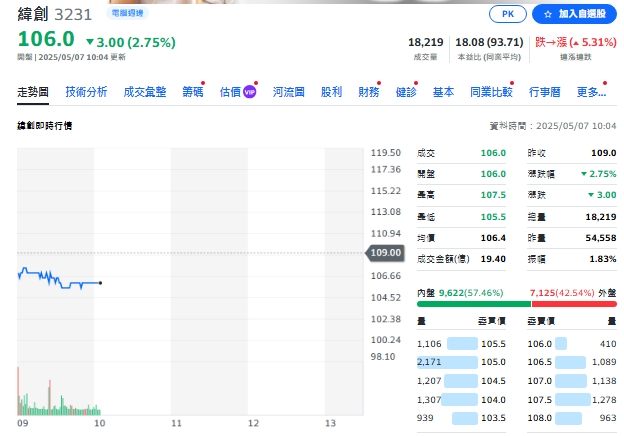This screenshot has height=436, width=624.
Task: Click bid volume 2,171 at 105.0
Action: [429, 362]
